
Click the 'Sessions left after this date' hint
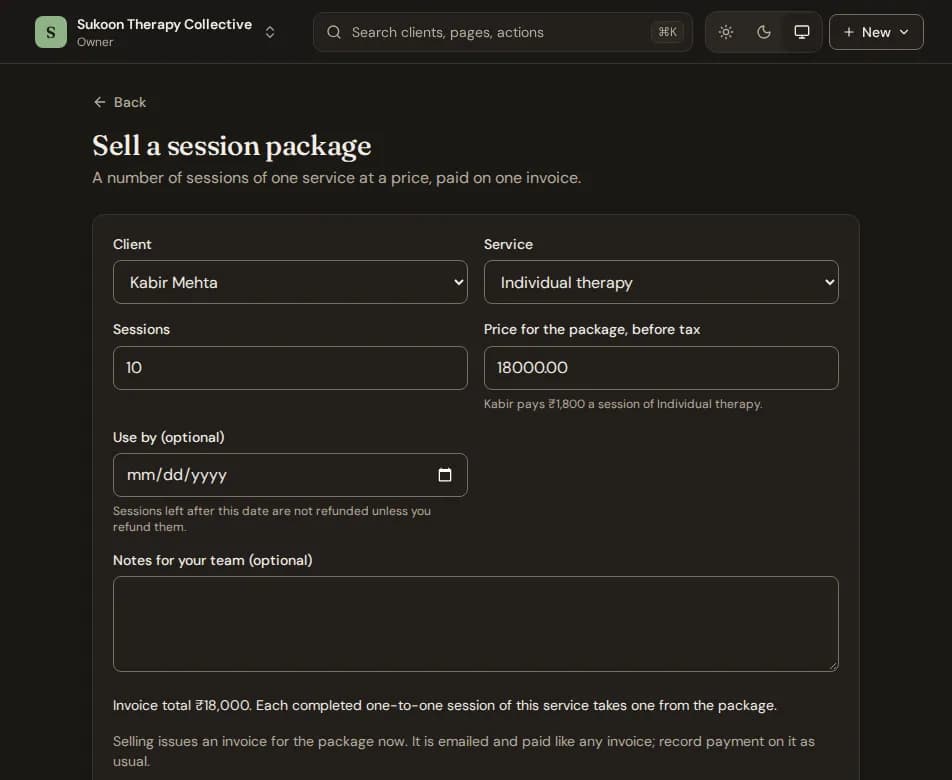point(272,519)
